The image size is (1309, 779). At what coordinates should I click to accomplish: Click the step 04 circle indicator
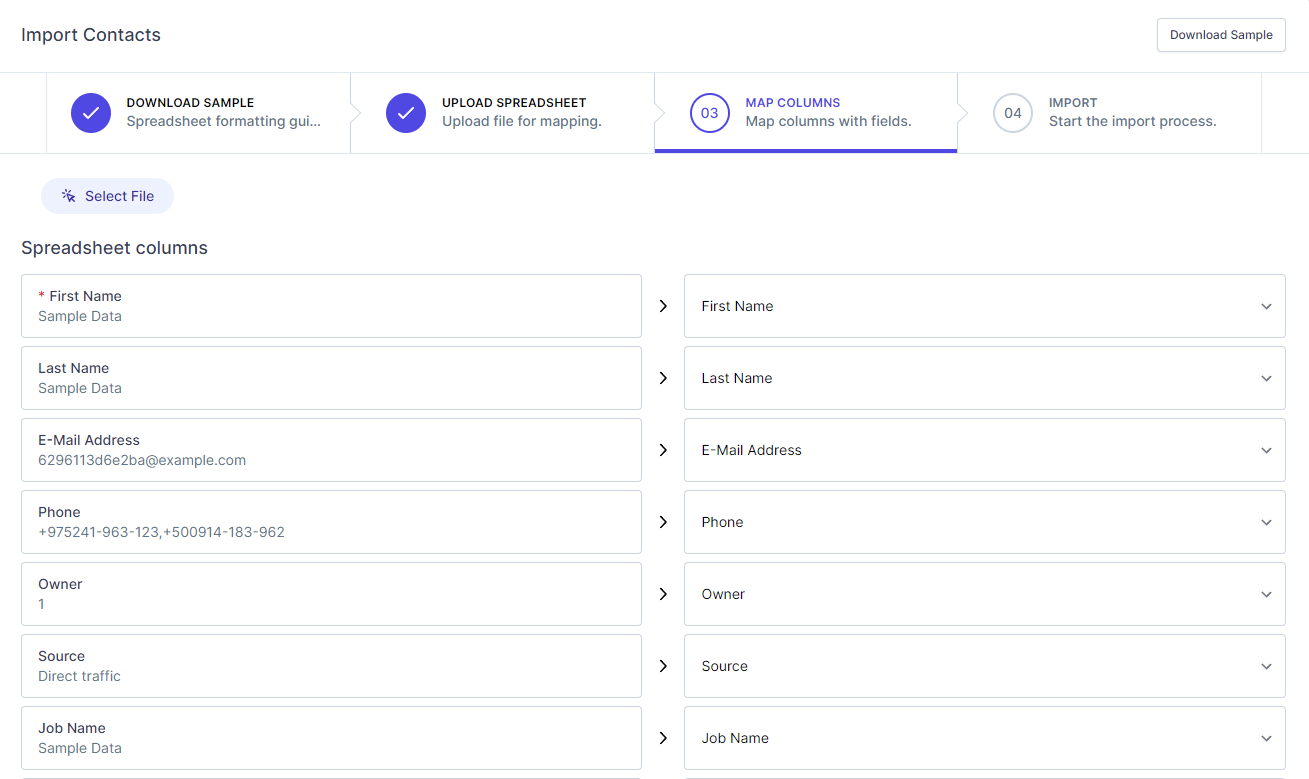(x=1012, y=113)
